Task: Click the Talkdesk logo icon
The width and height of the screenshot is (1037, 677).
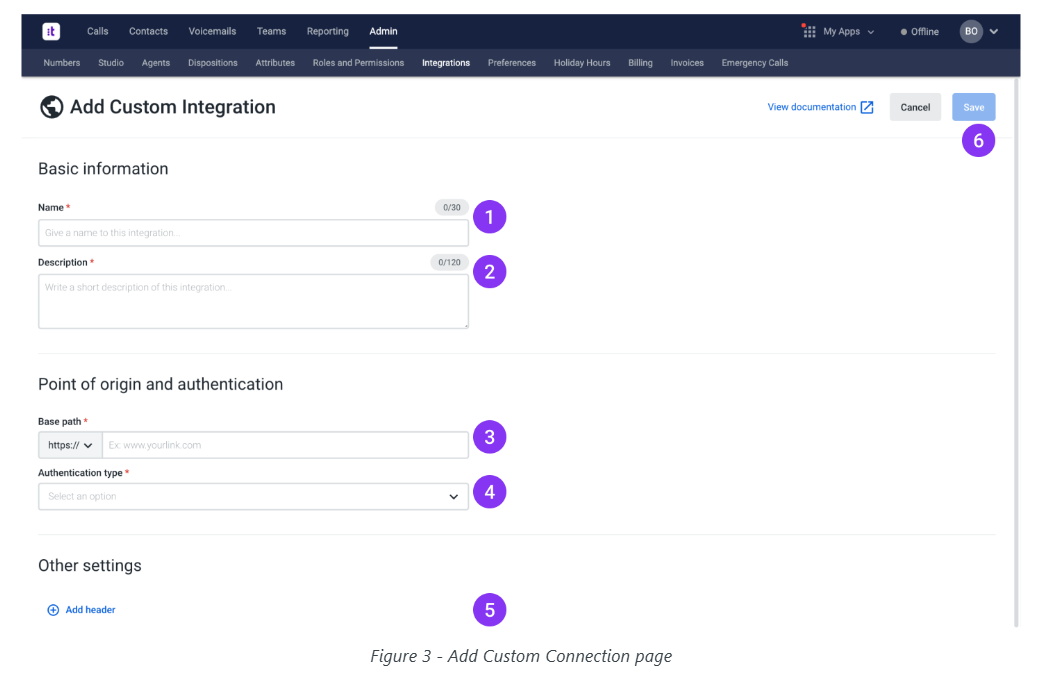Action: [x=51, y=31]
